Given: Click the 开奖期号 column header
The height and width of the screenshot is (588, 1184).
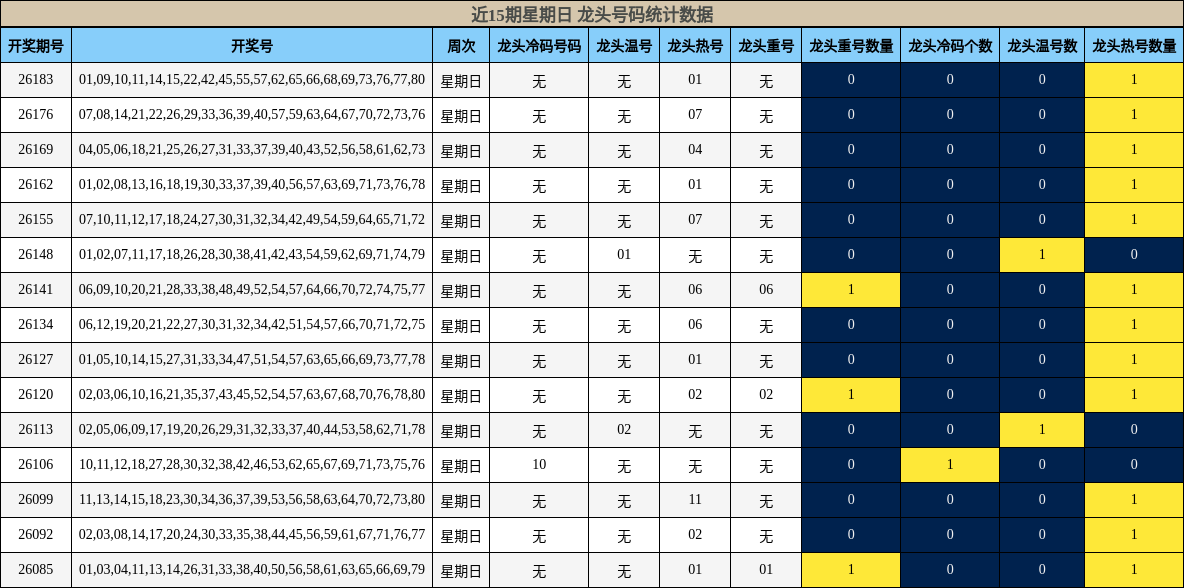Looking at the screenshot, I should point(35,45).
